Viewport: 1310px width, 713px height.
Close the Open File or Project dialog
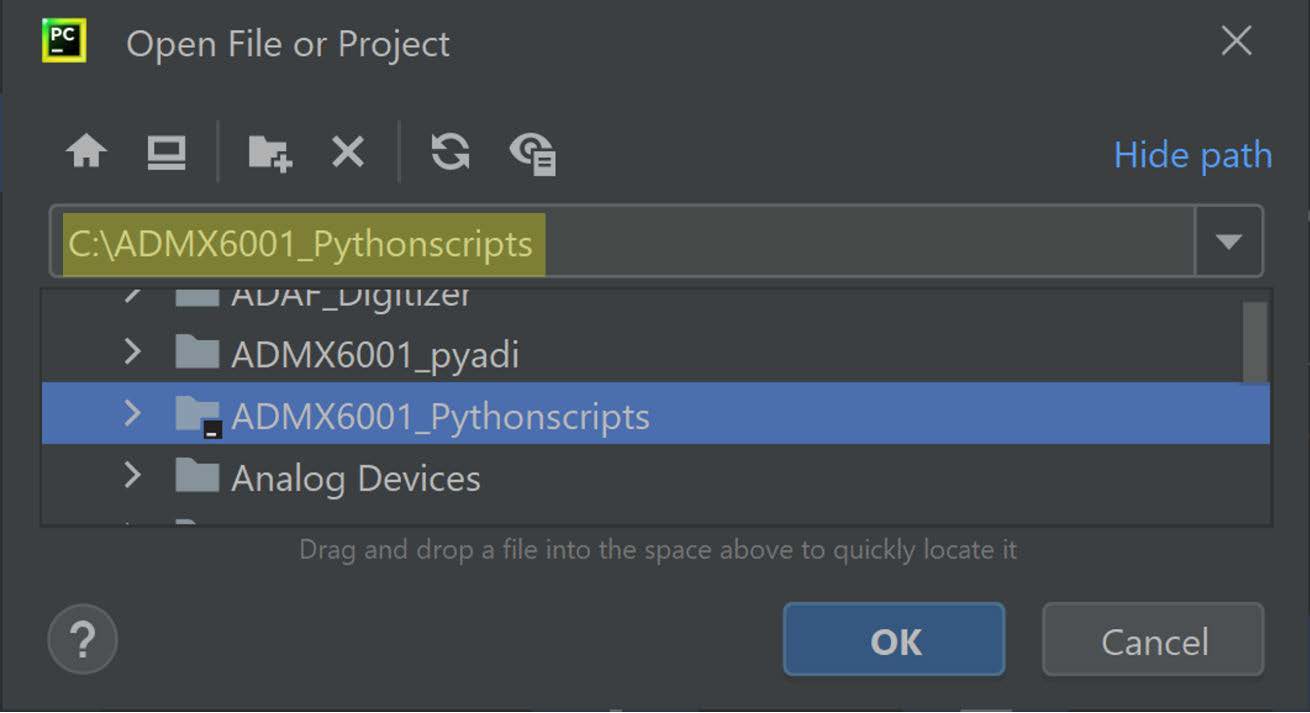[1237, 42]
